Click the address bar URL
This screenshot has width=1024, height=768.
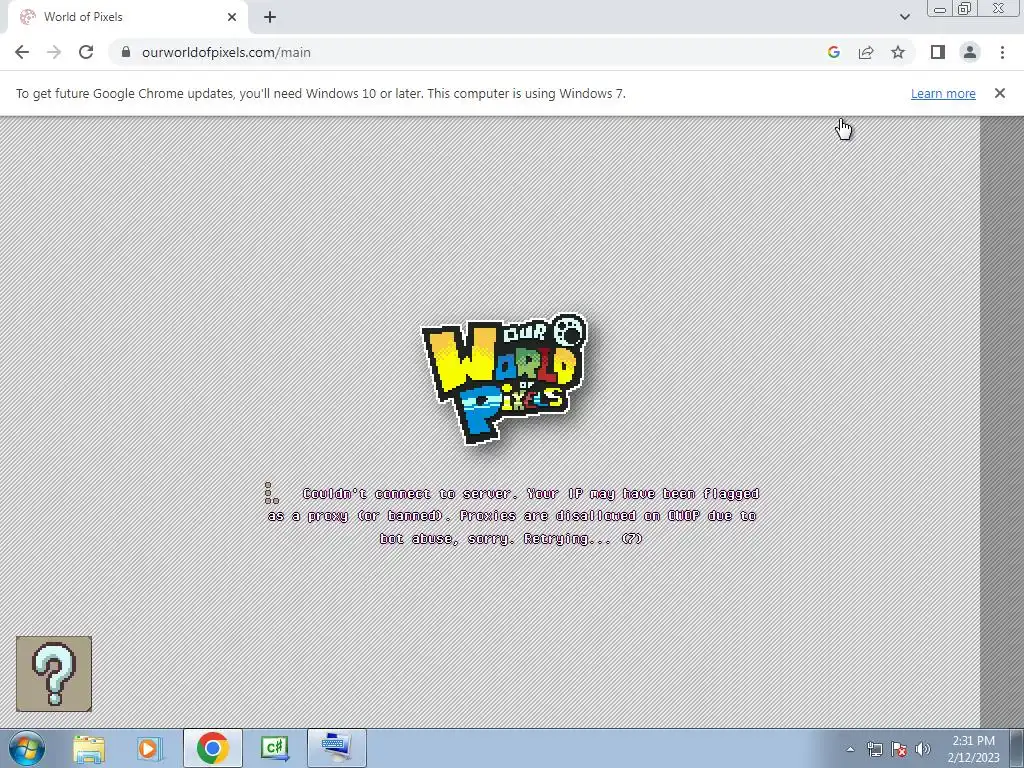coord(226,52)
